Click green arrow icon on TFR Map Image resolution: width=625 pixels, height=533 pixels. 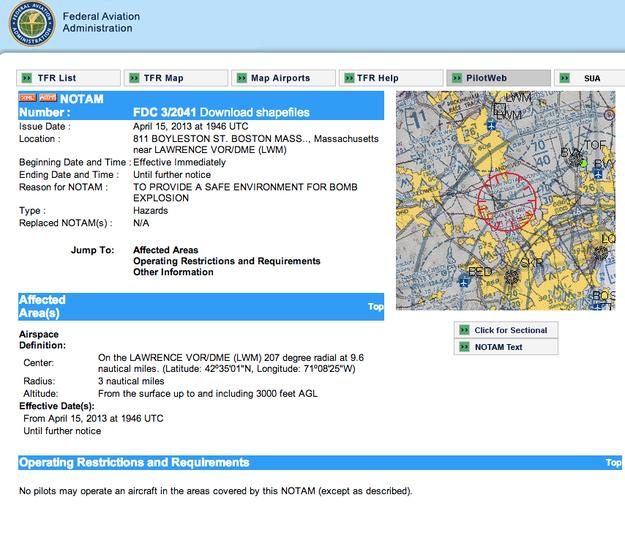point(135,78)
